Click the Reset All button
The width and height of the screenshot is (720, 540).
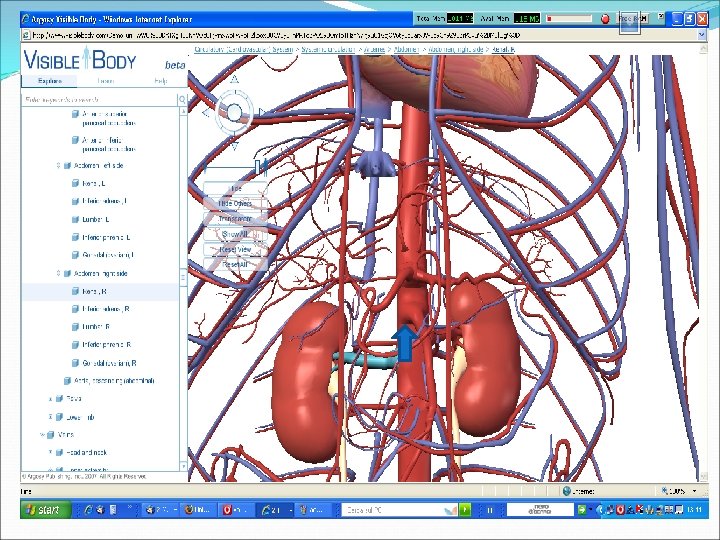tap(235, 264)
